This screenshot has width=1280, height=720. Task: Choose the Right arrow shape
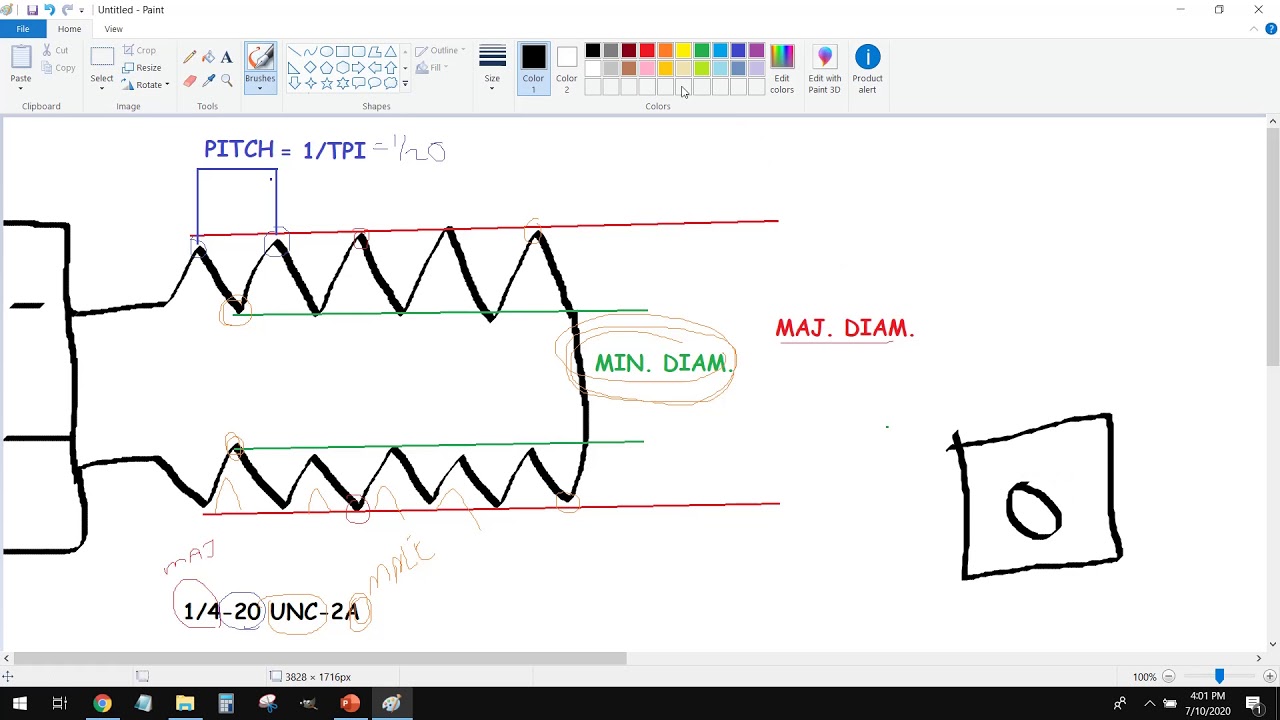(x=358, y=68)
